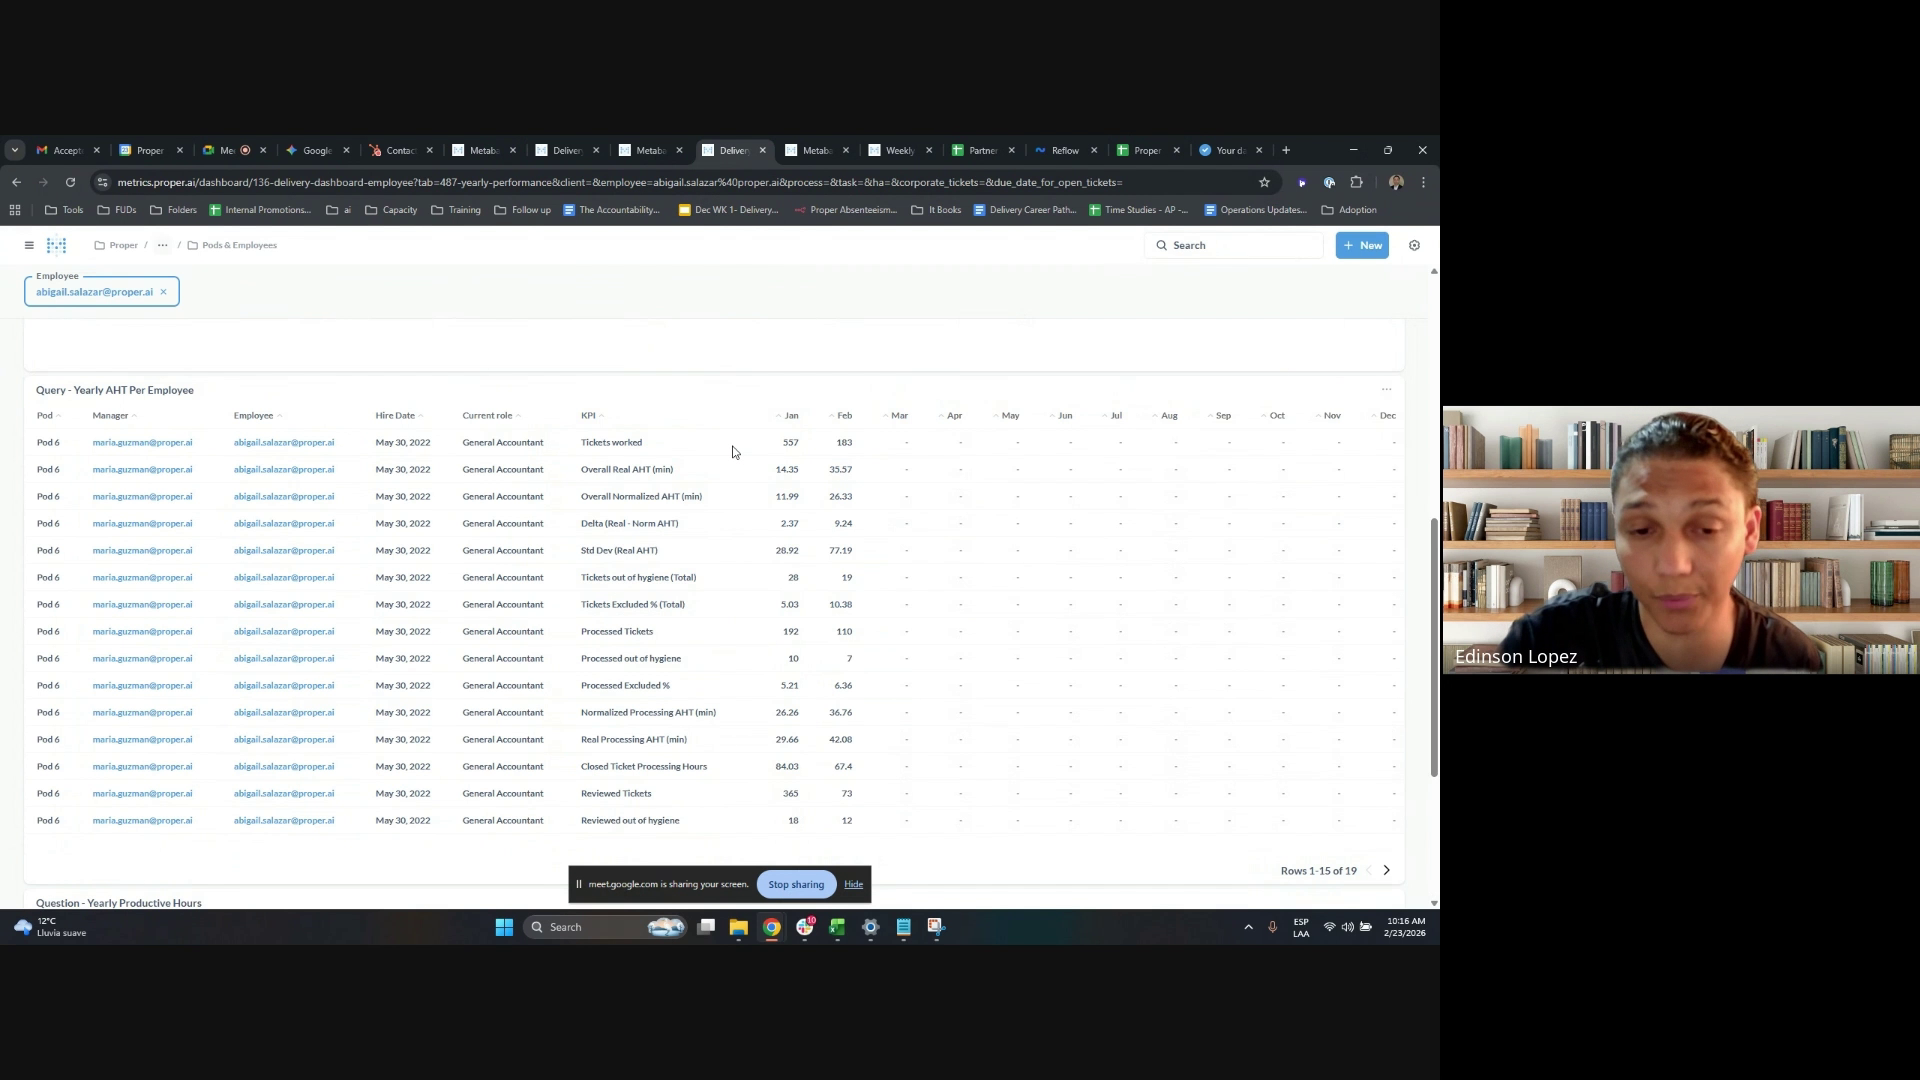
Task: Open the maria.guzman@proper.ai manager link
Action: click(x=142, y=442)
